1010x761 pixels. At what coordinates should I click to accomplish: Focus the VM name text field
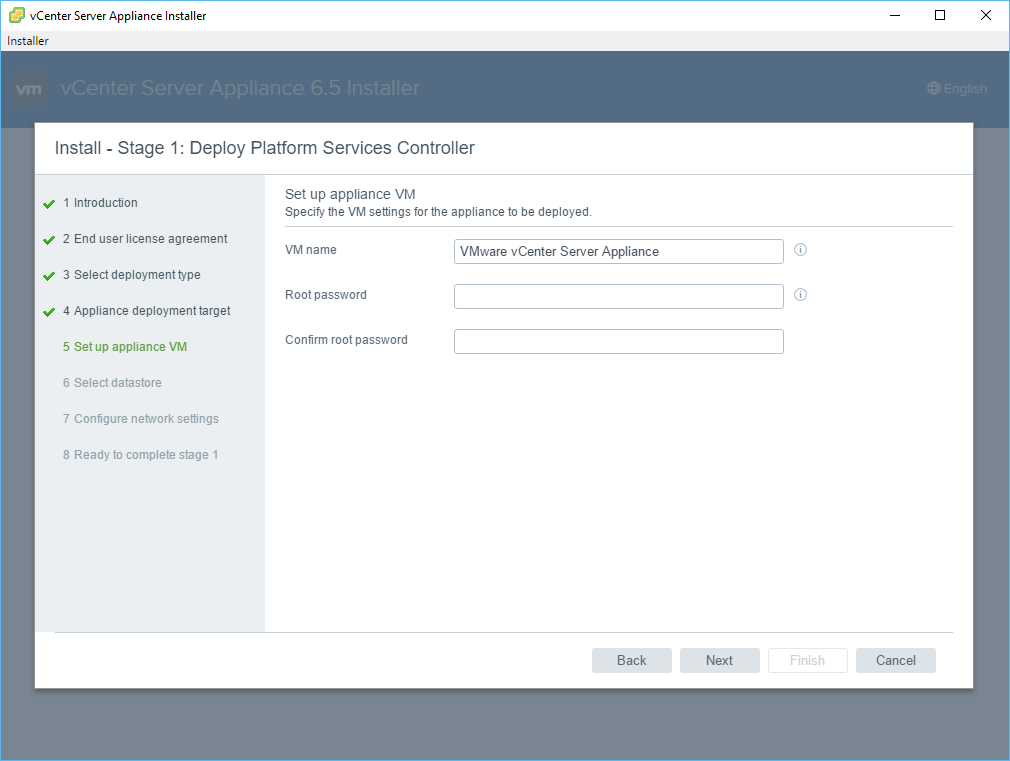(618, 251)
